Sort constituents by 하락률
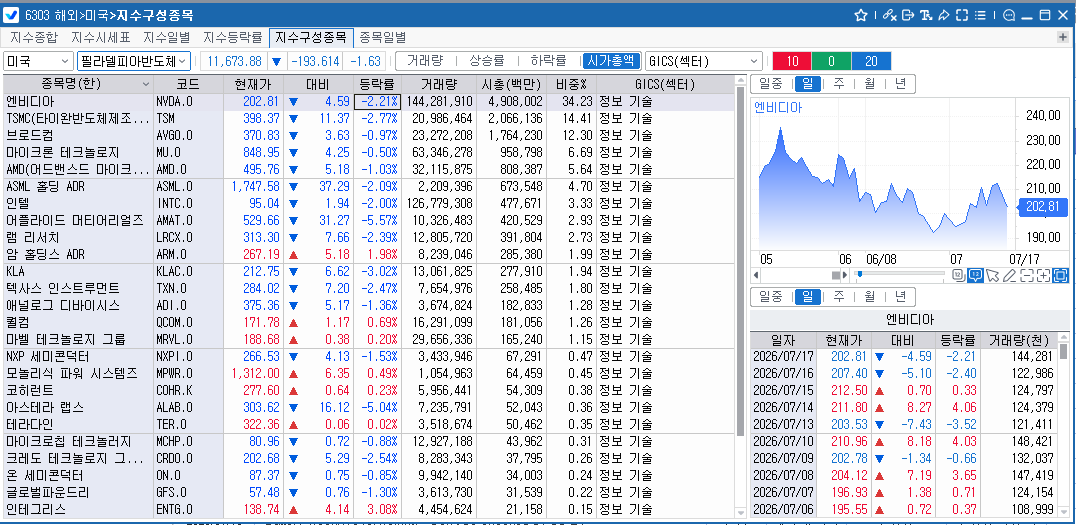 549,60
